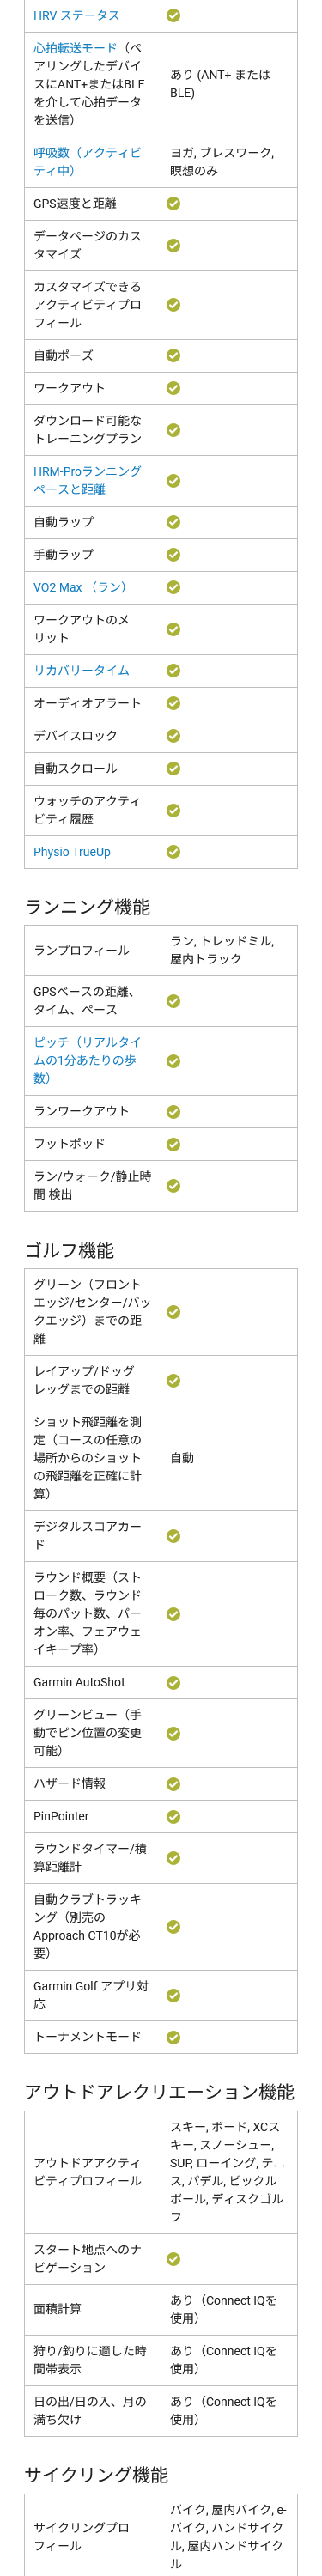Viewport: 322px width, 2576px height.
Task: Click the checkmark icon beside HRV ステータス
Action: 173,15
